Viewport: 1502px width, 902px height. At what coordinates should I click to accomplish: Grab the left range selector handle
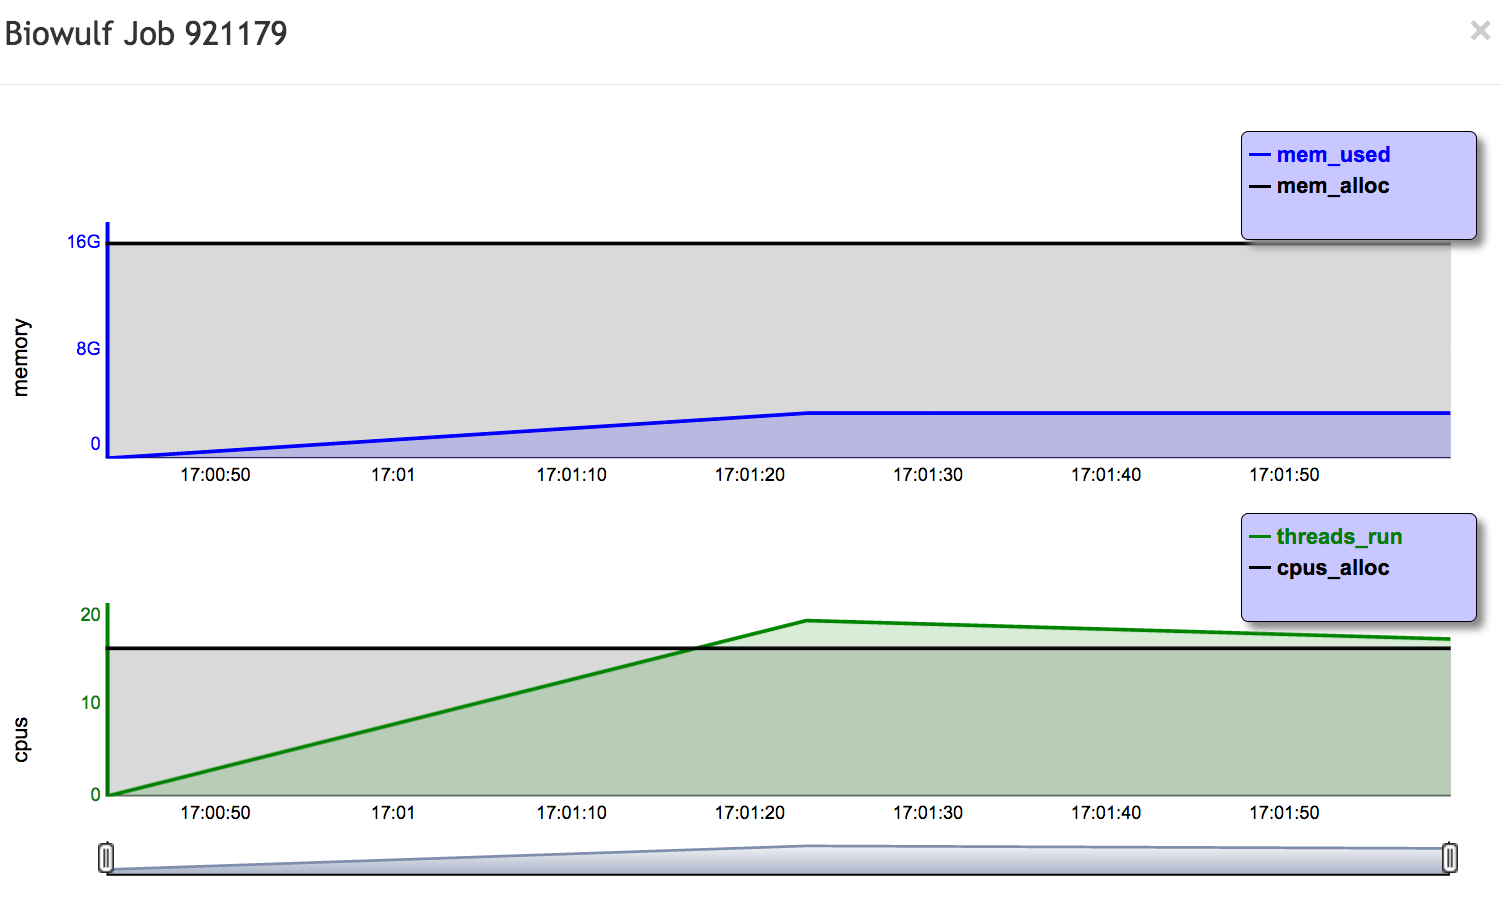point(106,858)
